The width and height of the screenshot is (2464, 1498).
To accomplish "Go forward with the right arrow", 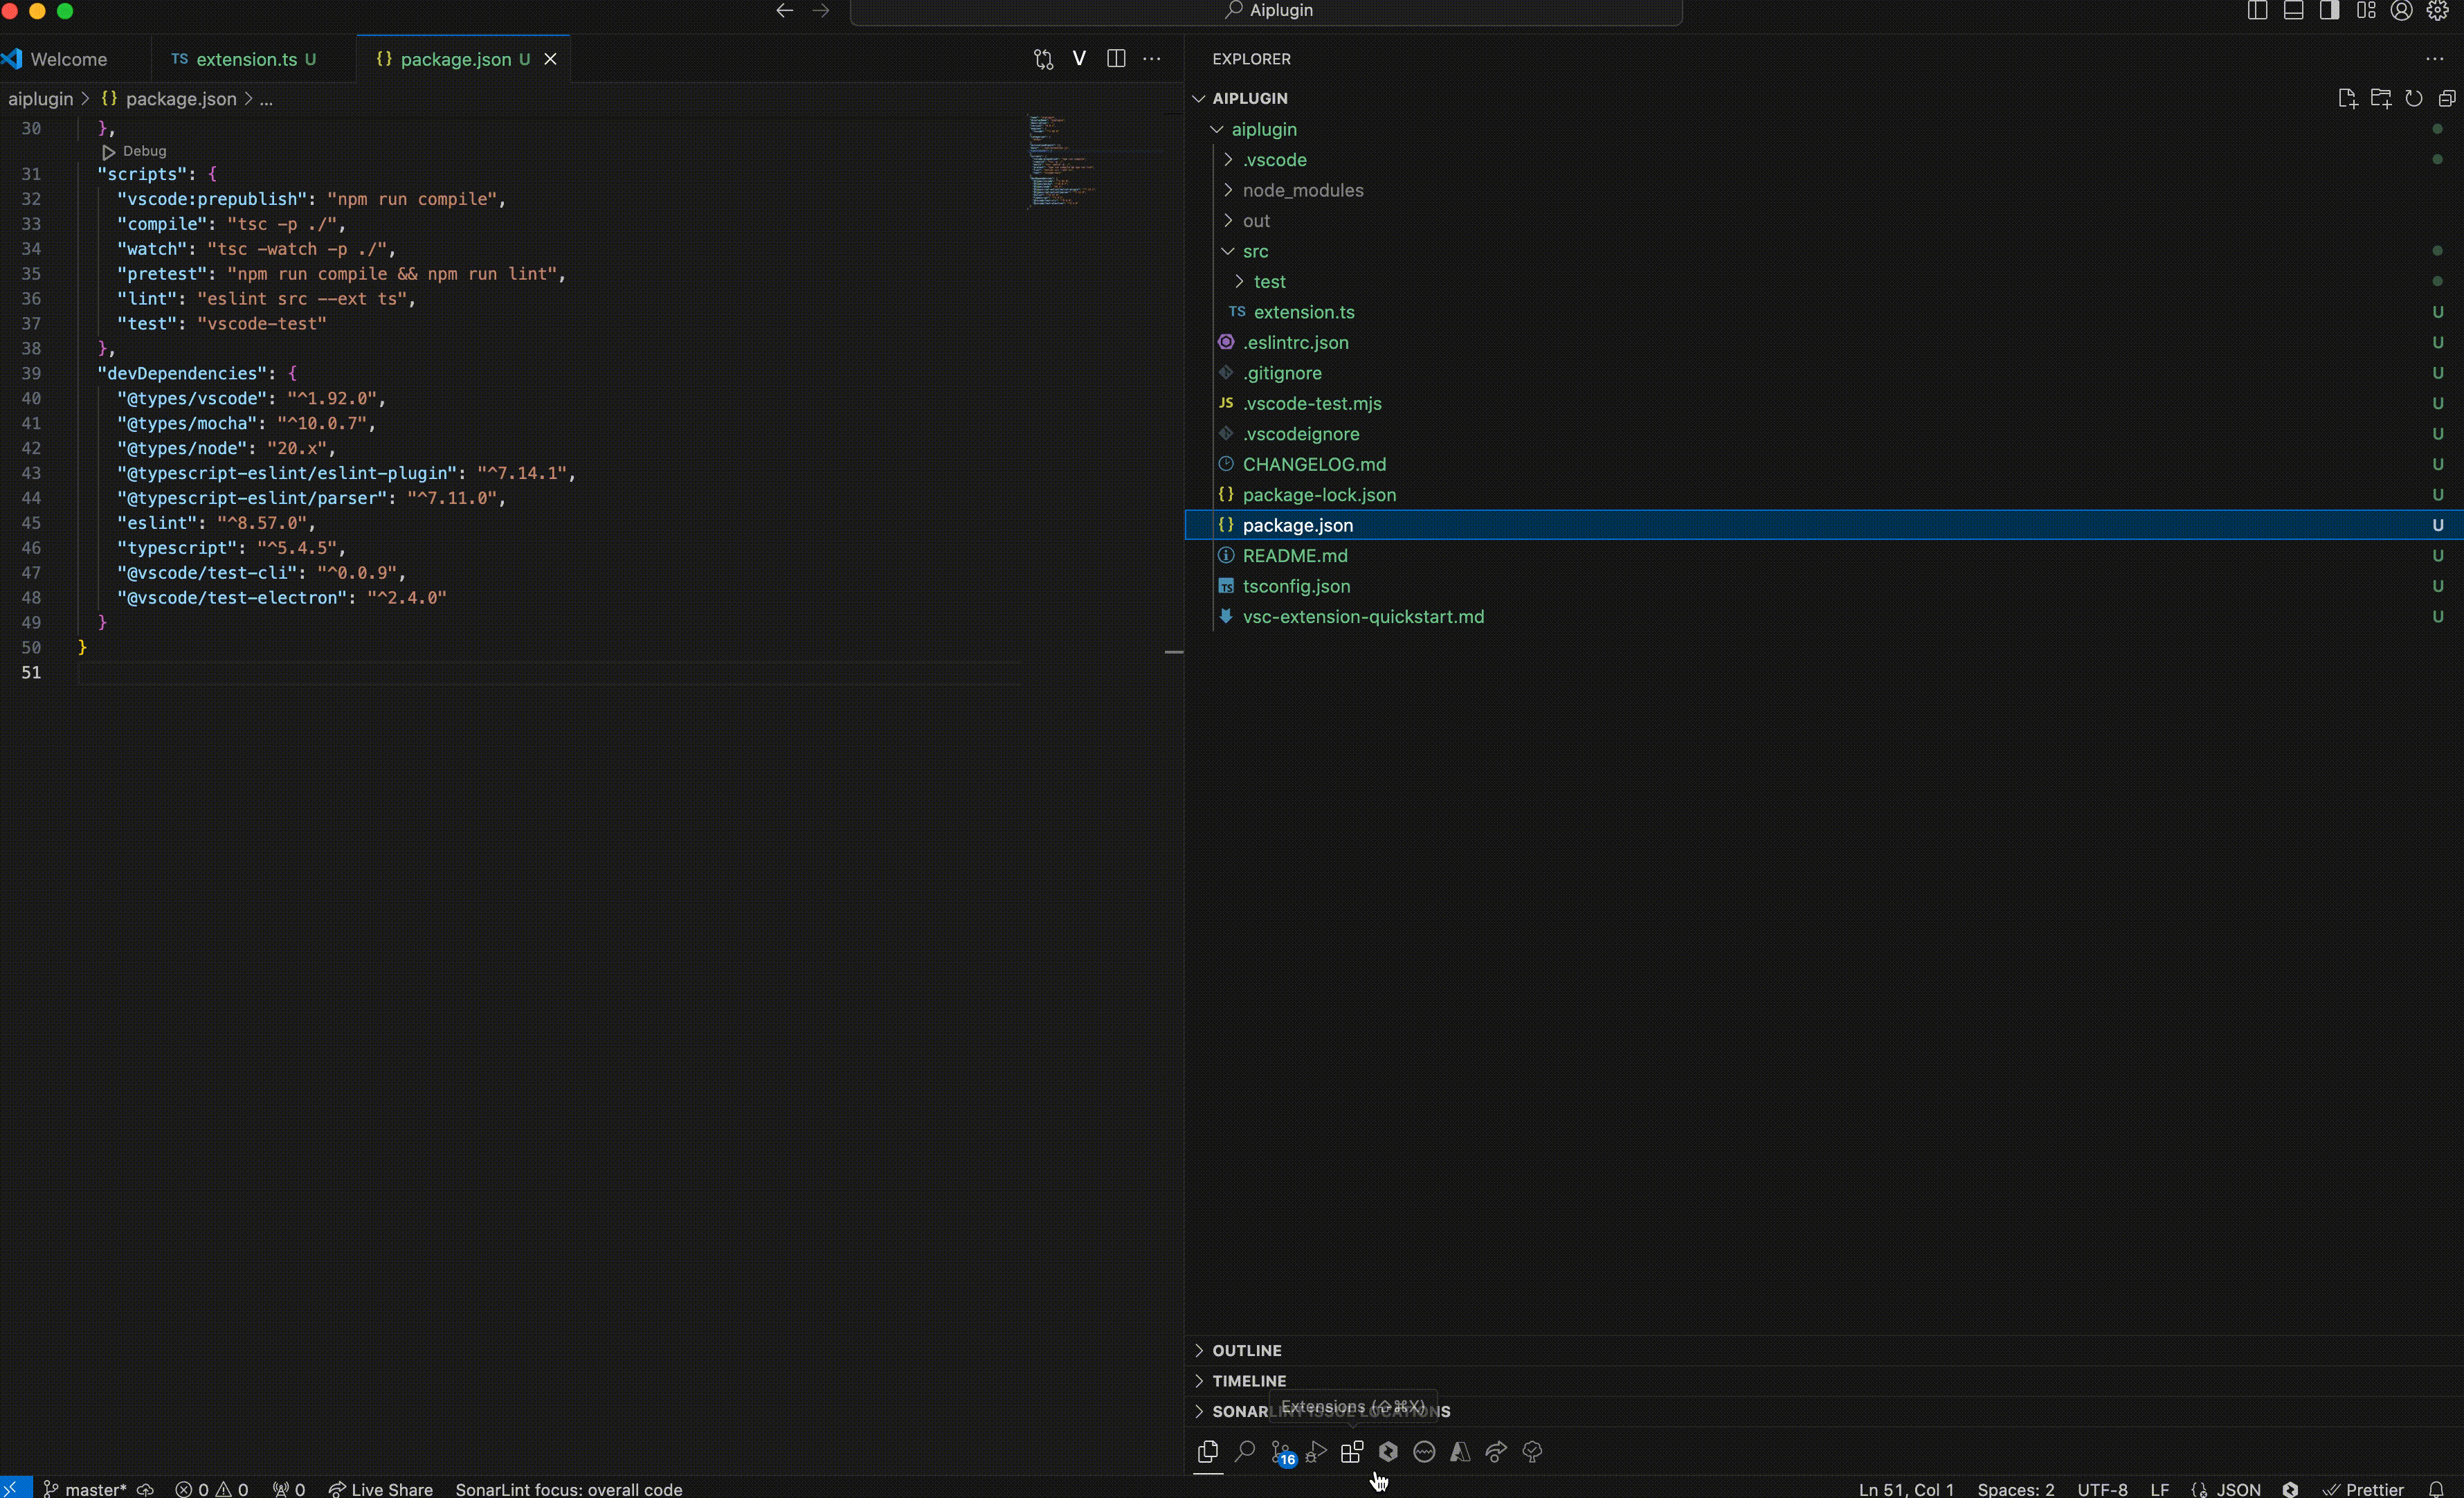I will click(x=821, y=11).
